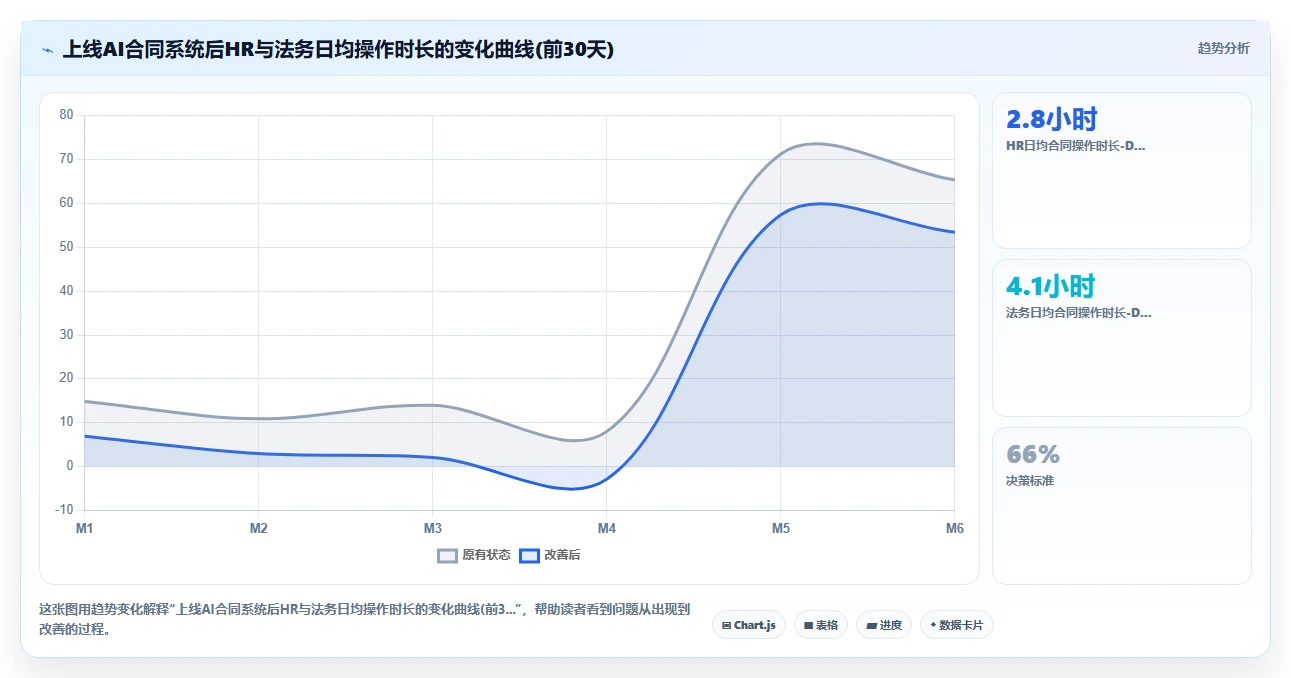Click the 改善后 blue legend swatch
This screenshot has height=678, width=1291.
tap(530, 555)
